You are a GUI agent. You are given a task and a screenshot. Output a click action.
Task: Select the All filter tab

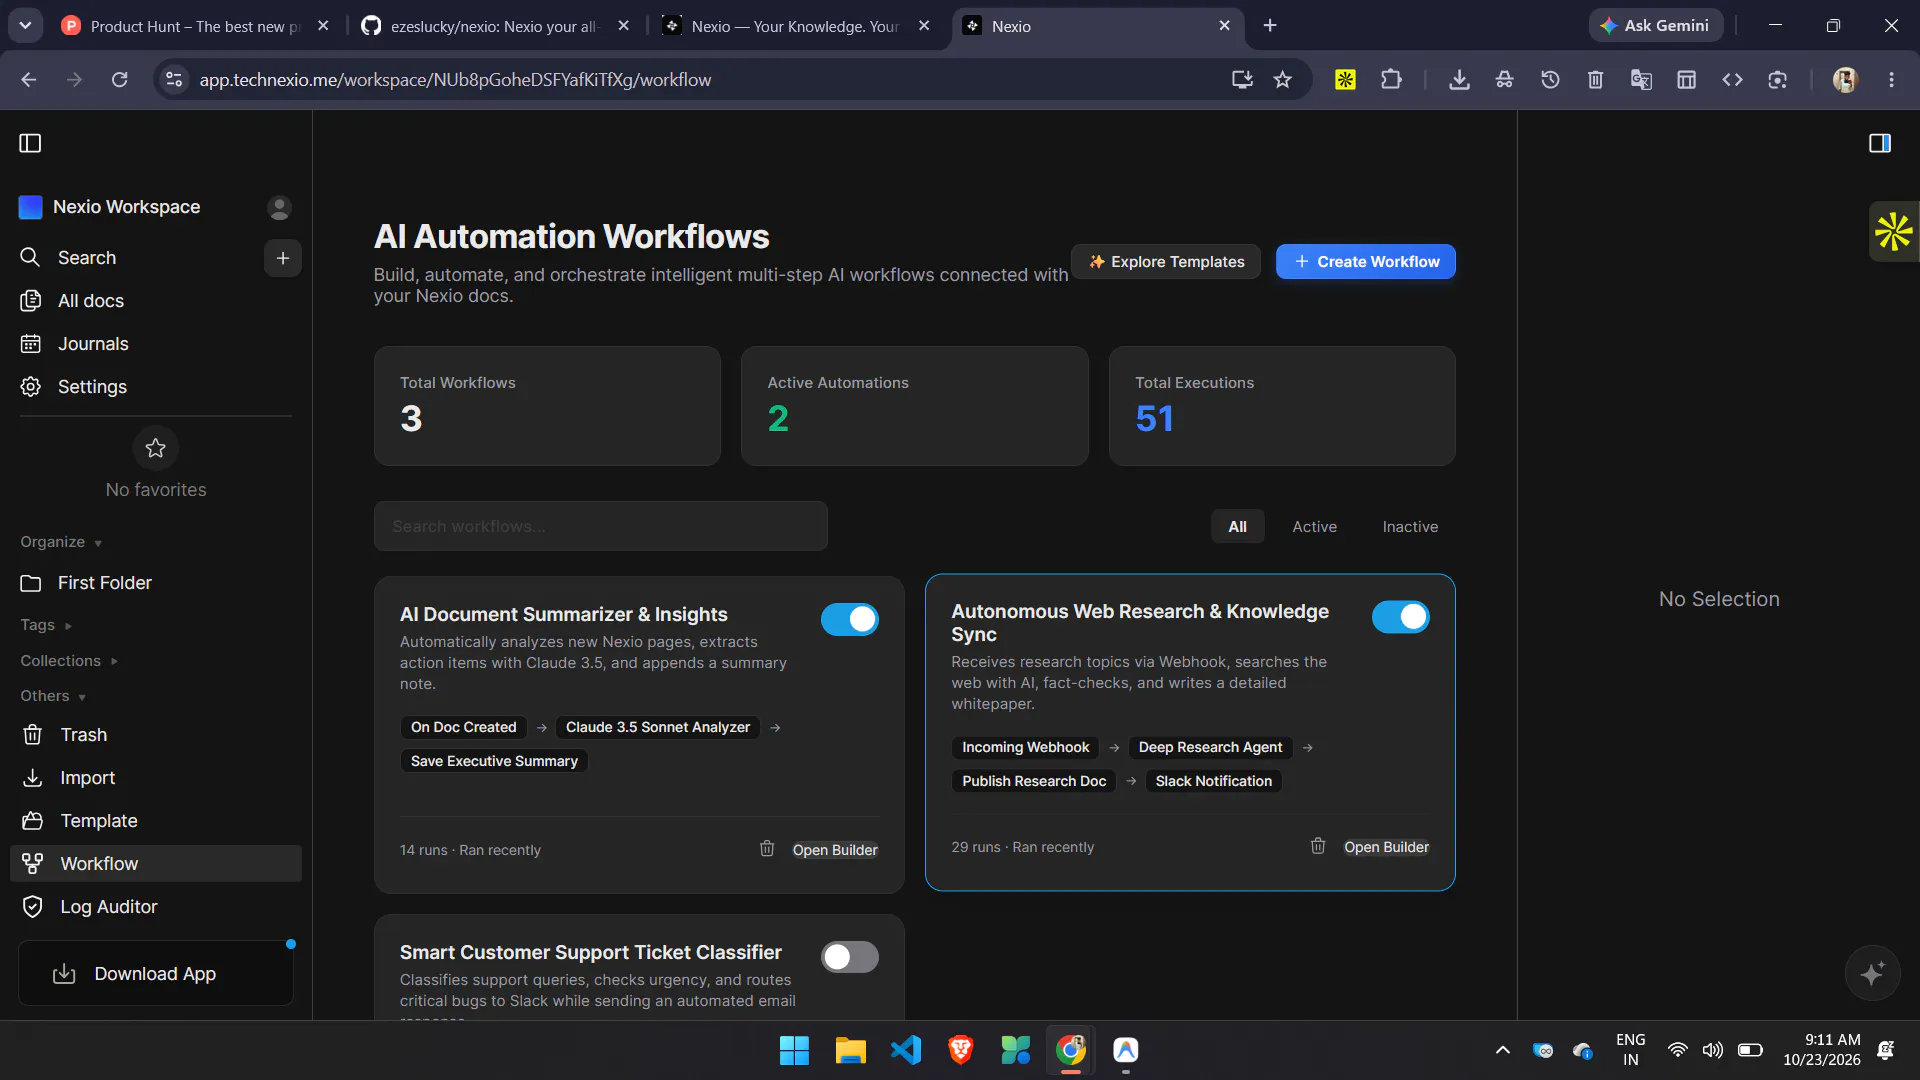coord(1237,527)
